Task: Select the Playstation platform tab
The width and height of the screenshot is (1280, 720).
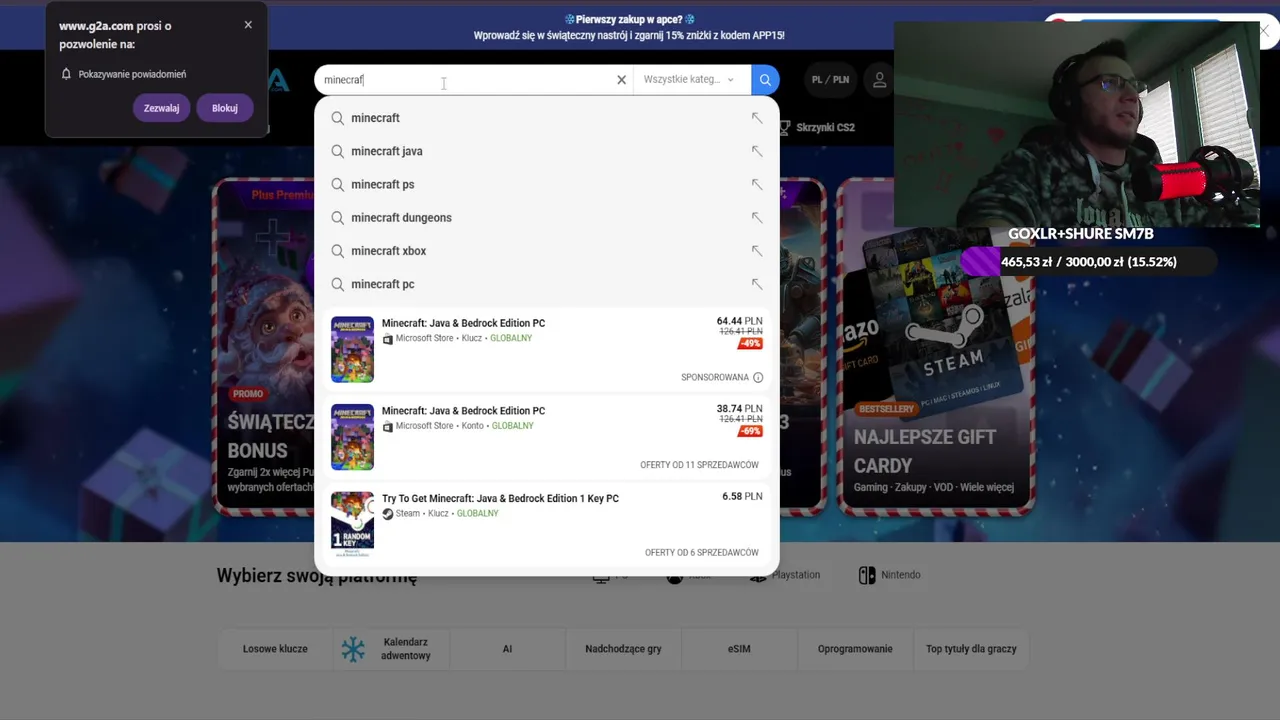Action: [x=786, y=575]
